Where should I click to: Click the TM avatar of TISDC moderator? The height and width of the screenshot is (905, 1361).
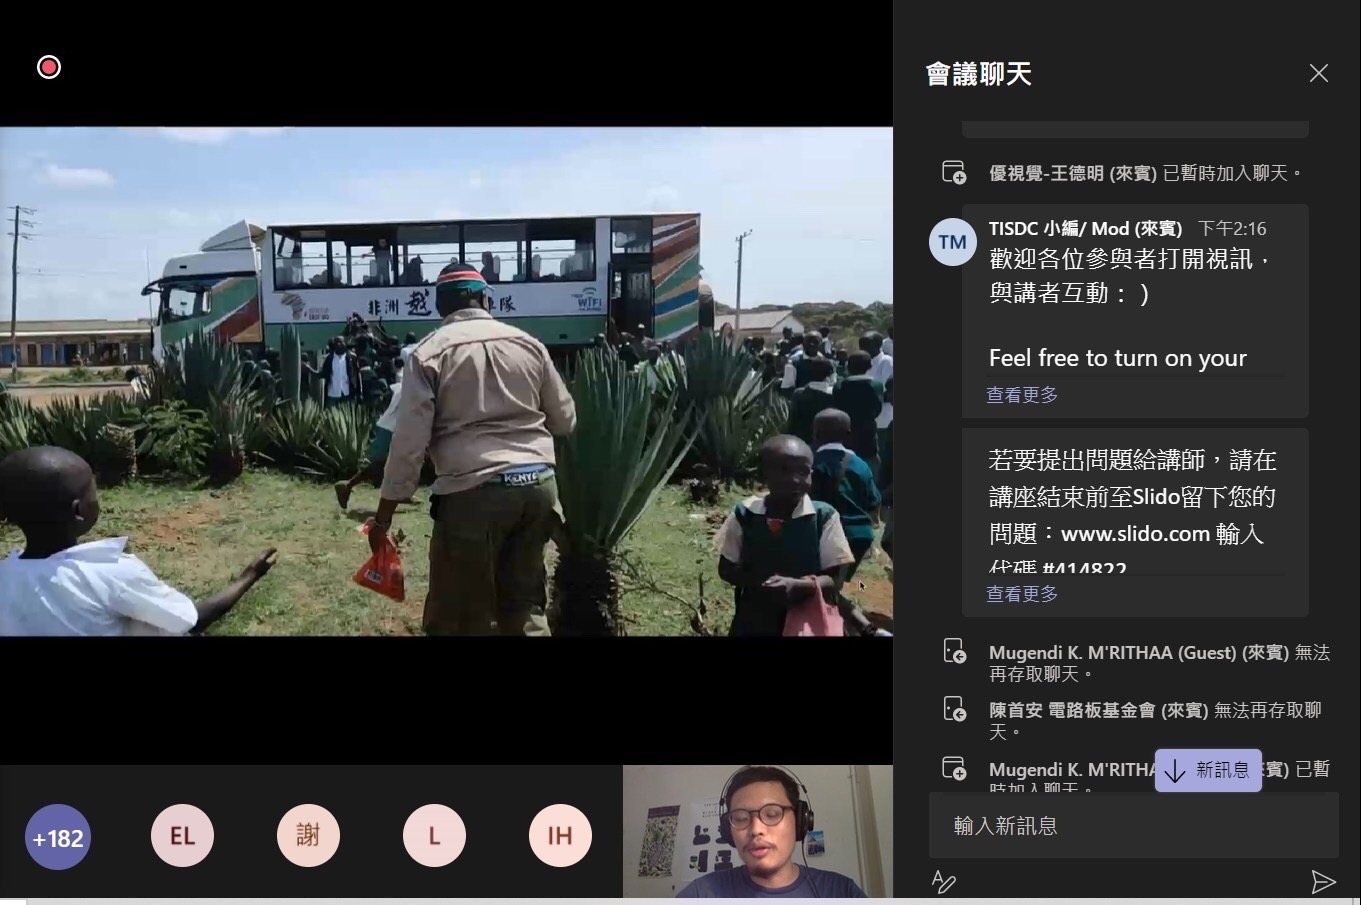(952, 242)
